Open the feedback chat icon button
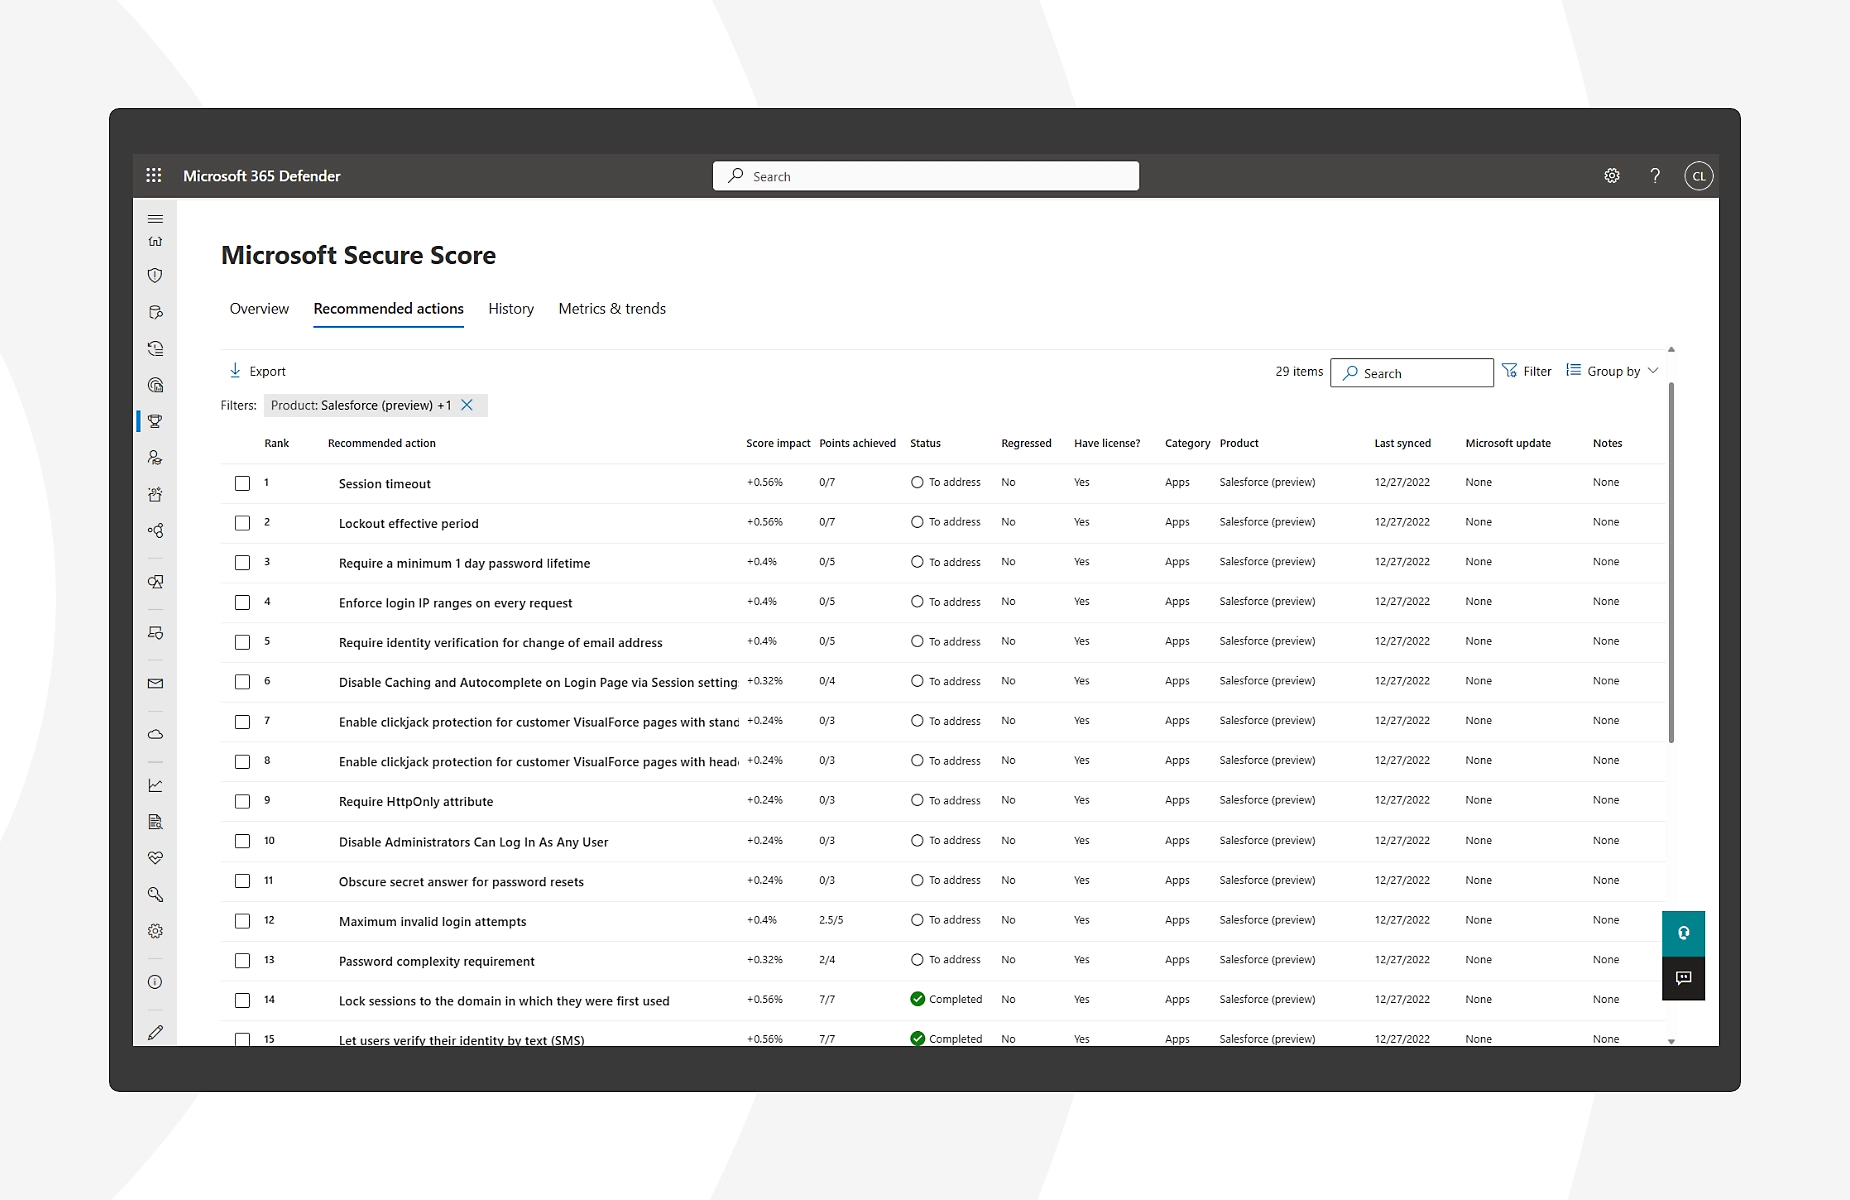 pyautogui.click(x=1683, y=978)
